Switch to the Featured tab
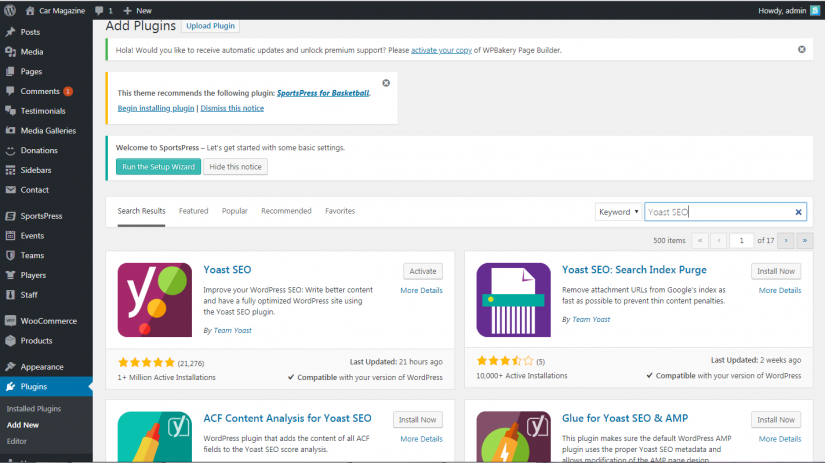The width and height of the screenshot is (825, 463). [193, 211]
